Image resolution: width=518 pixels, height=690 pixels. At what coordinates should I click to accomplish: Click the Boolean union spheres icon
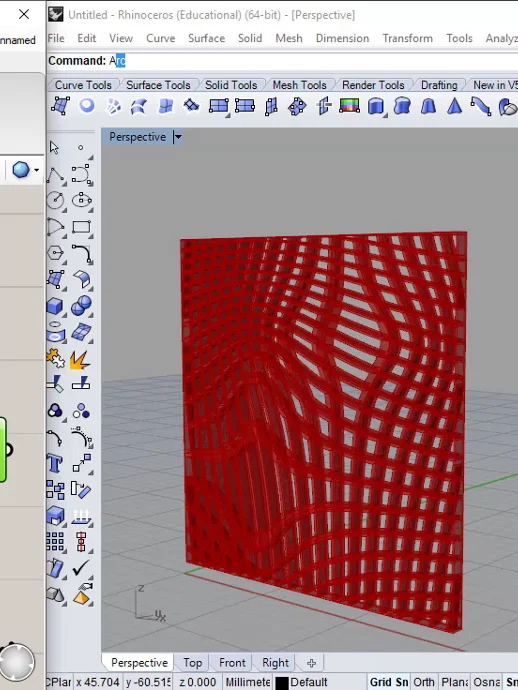81,305
